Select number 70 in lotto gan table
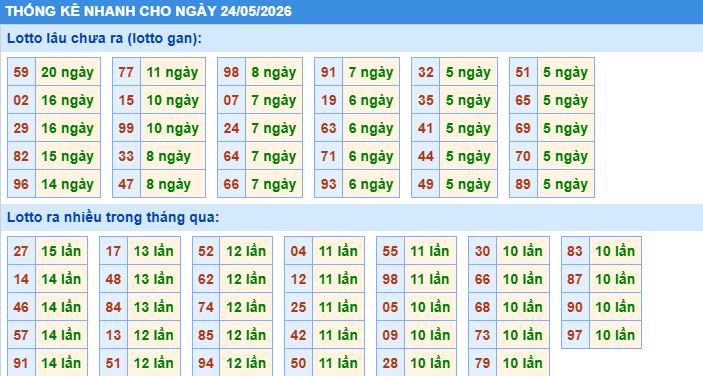The height and width of the screenshot is (376, 703). point(523,156)
